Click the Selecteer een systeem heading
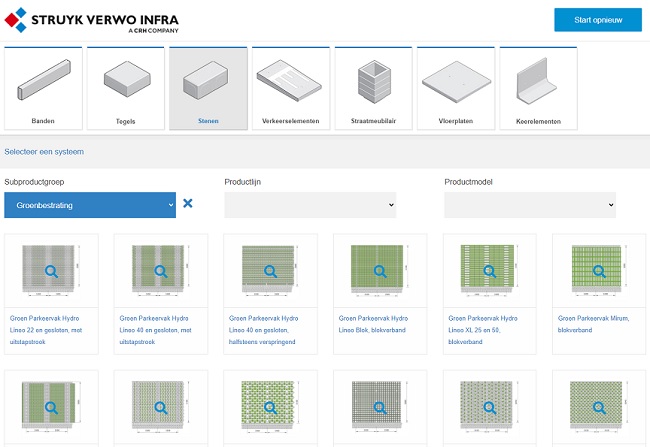650x447 pixels. [x=44, y=152]
